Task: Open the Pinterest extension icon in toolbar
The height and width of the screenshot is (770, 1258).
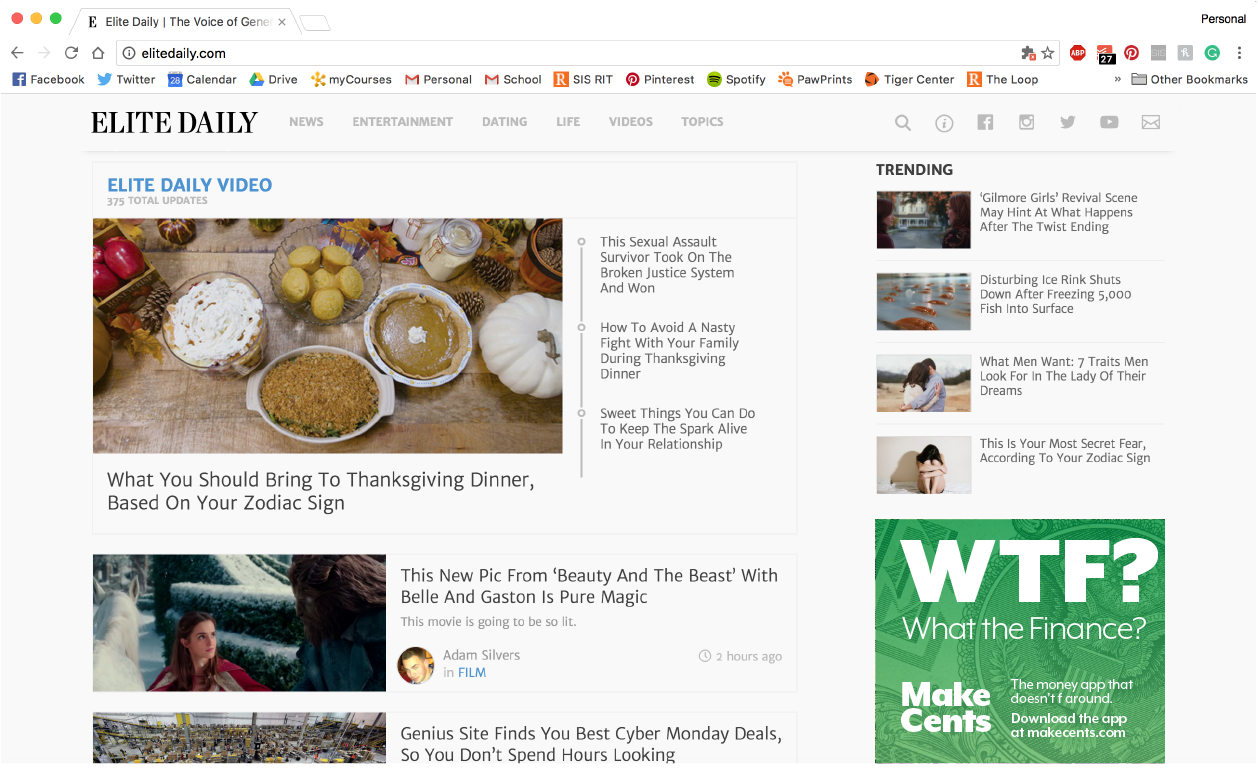Action: pos(1131,53)
